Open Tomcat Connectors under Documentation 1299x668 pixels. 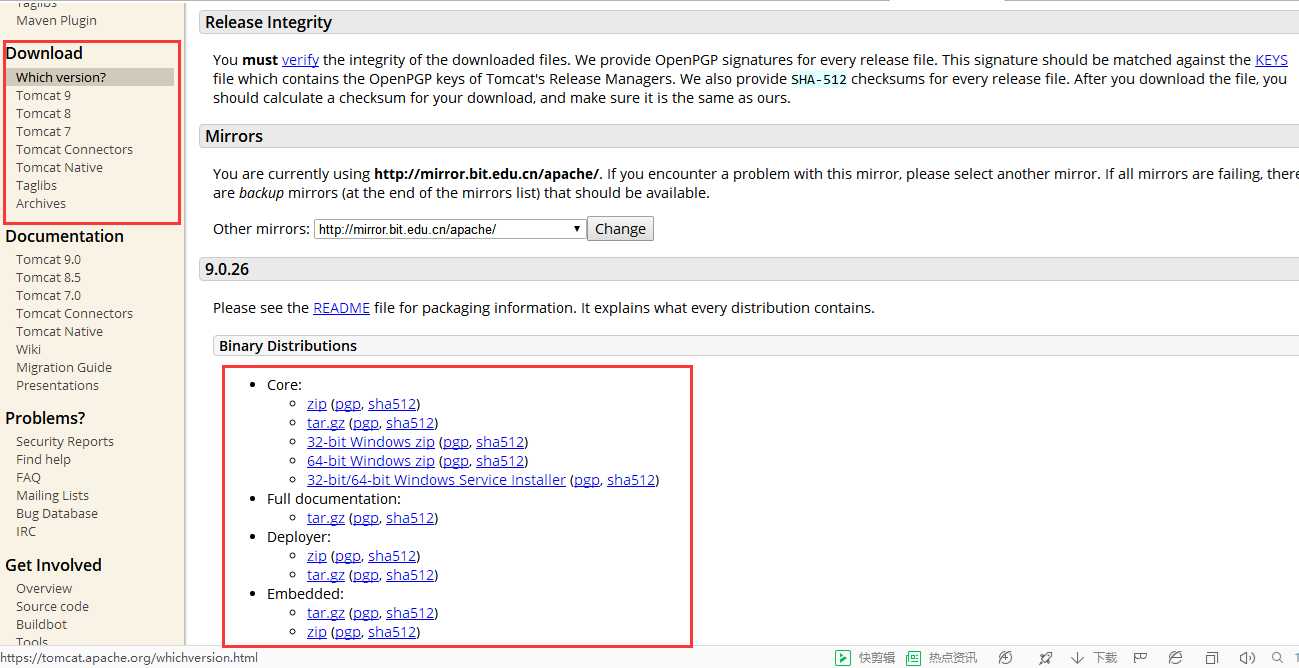(x=74, y=313)
